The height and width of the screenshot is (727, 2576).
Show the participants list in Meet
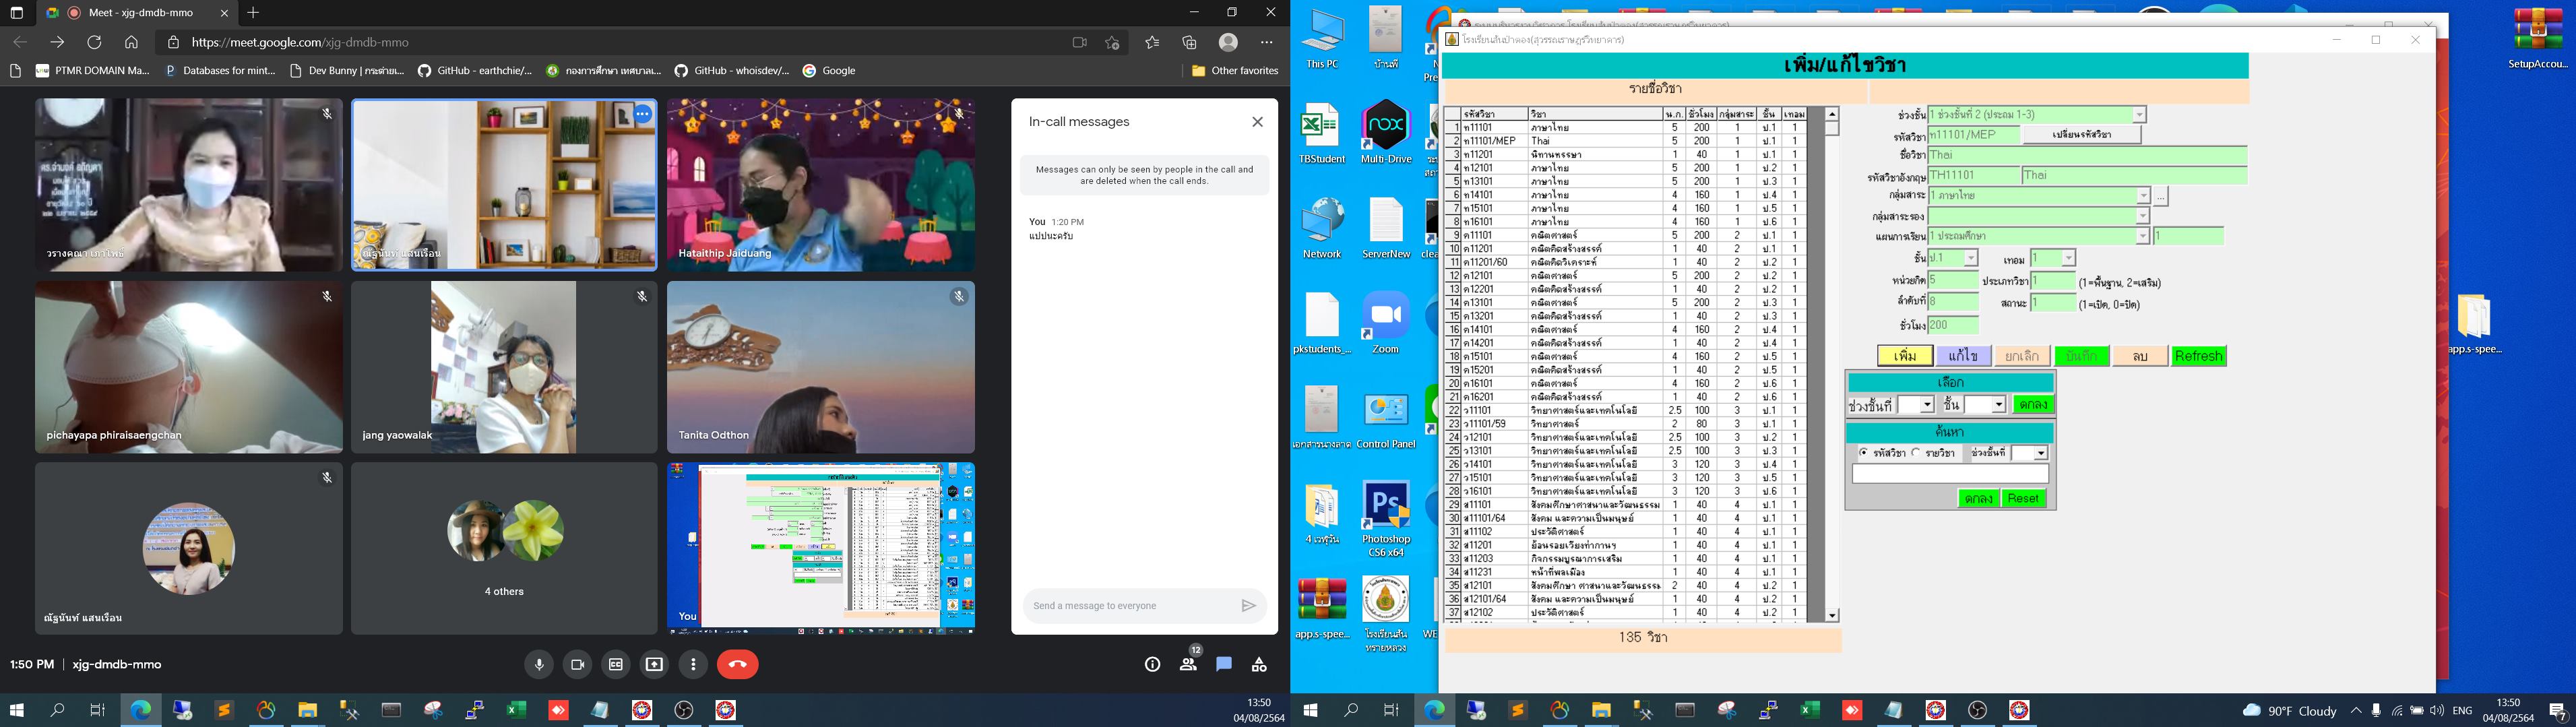[x=1188, y=665]
